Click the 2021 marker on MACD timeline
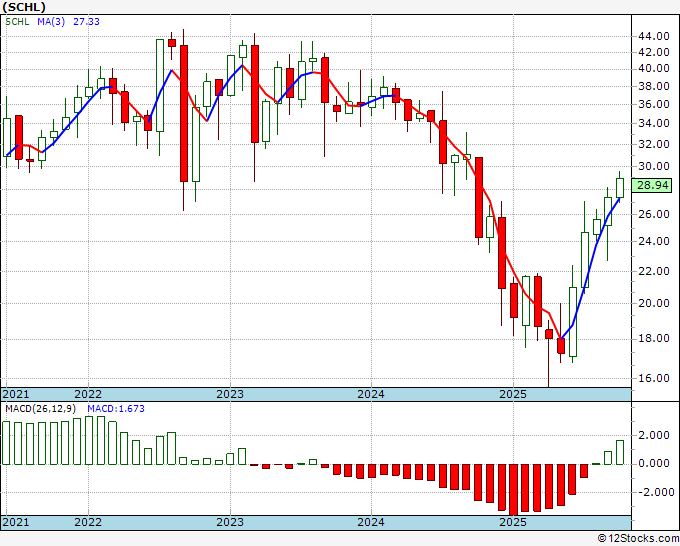Viewport: 680px width, 546px height. (16, 522)
